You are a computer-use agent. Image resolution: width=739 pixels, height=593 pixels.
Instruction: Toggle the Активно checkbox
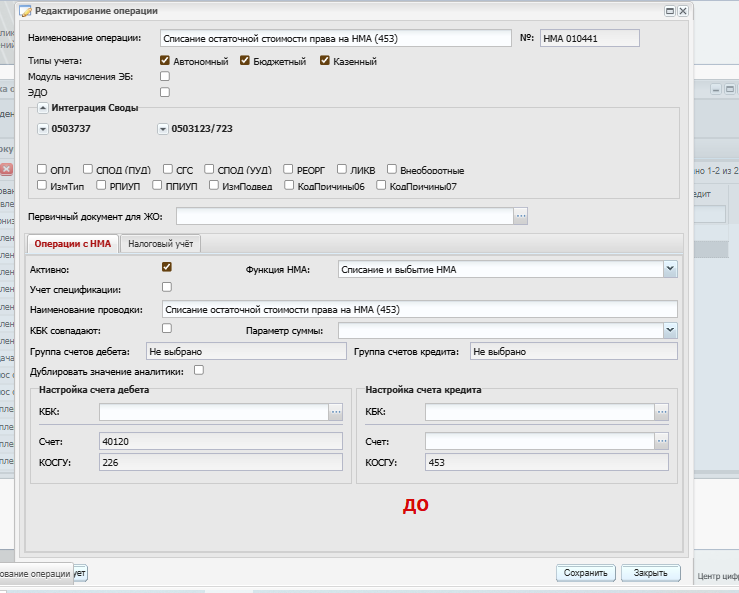point(166,267)
